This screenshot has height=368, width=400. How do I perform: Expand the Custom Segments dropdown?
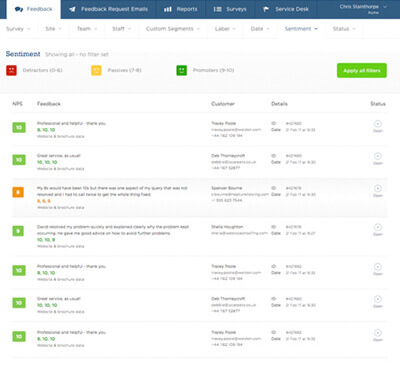(173, 29)
